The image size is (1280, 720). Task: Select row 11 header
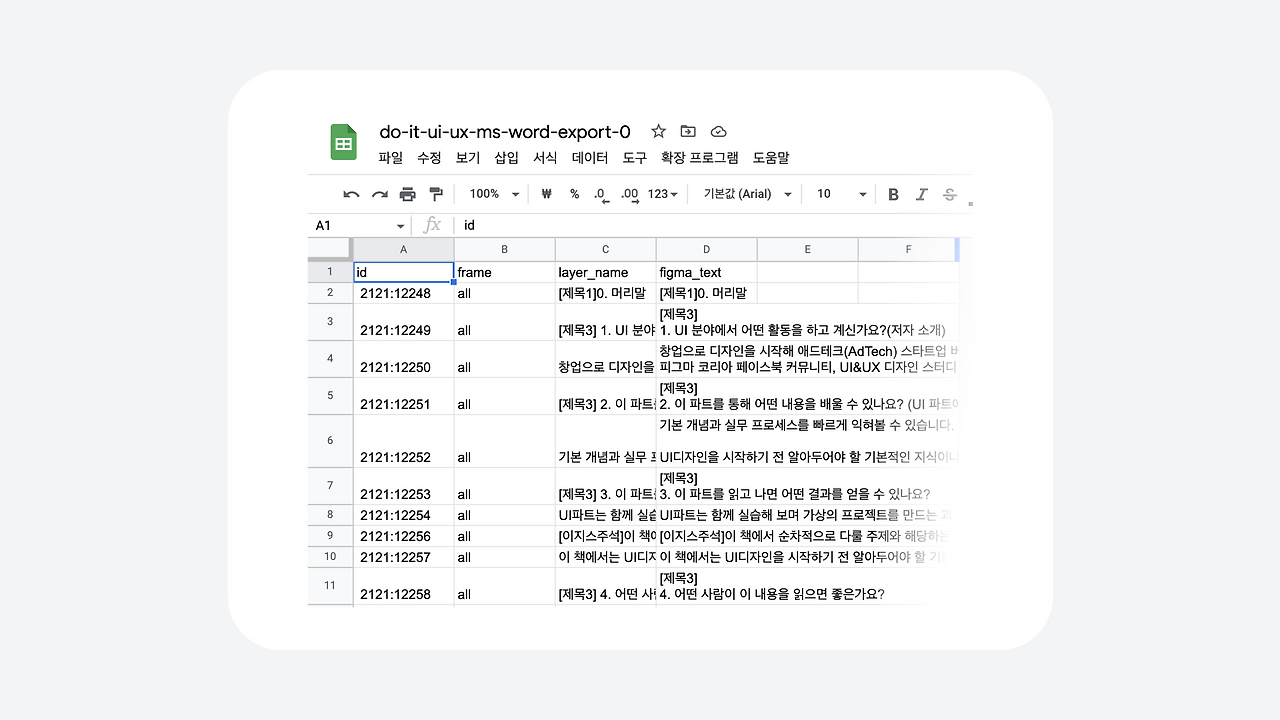point(330,586)
